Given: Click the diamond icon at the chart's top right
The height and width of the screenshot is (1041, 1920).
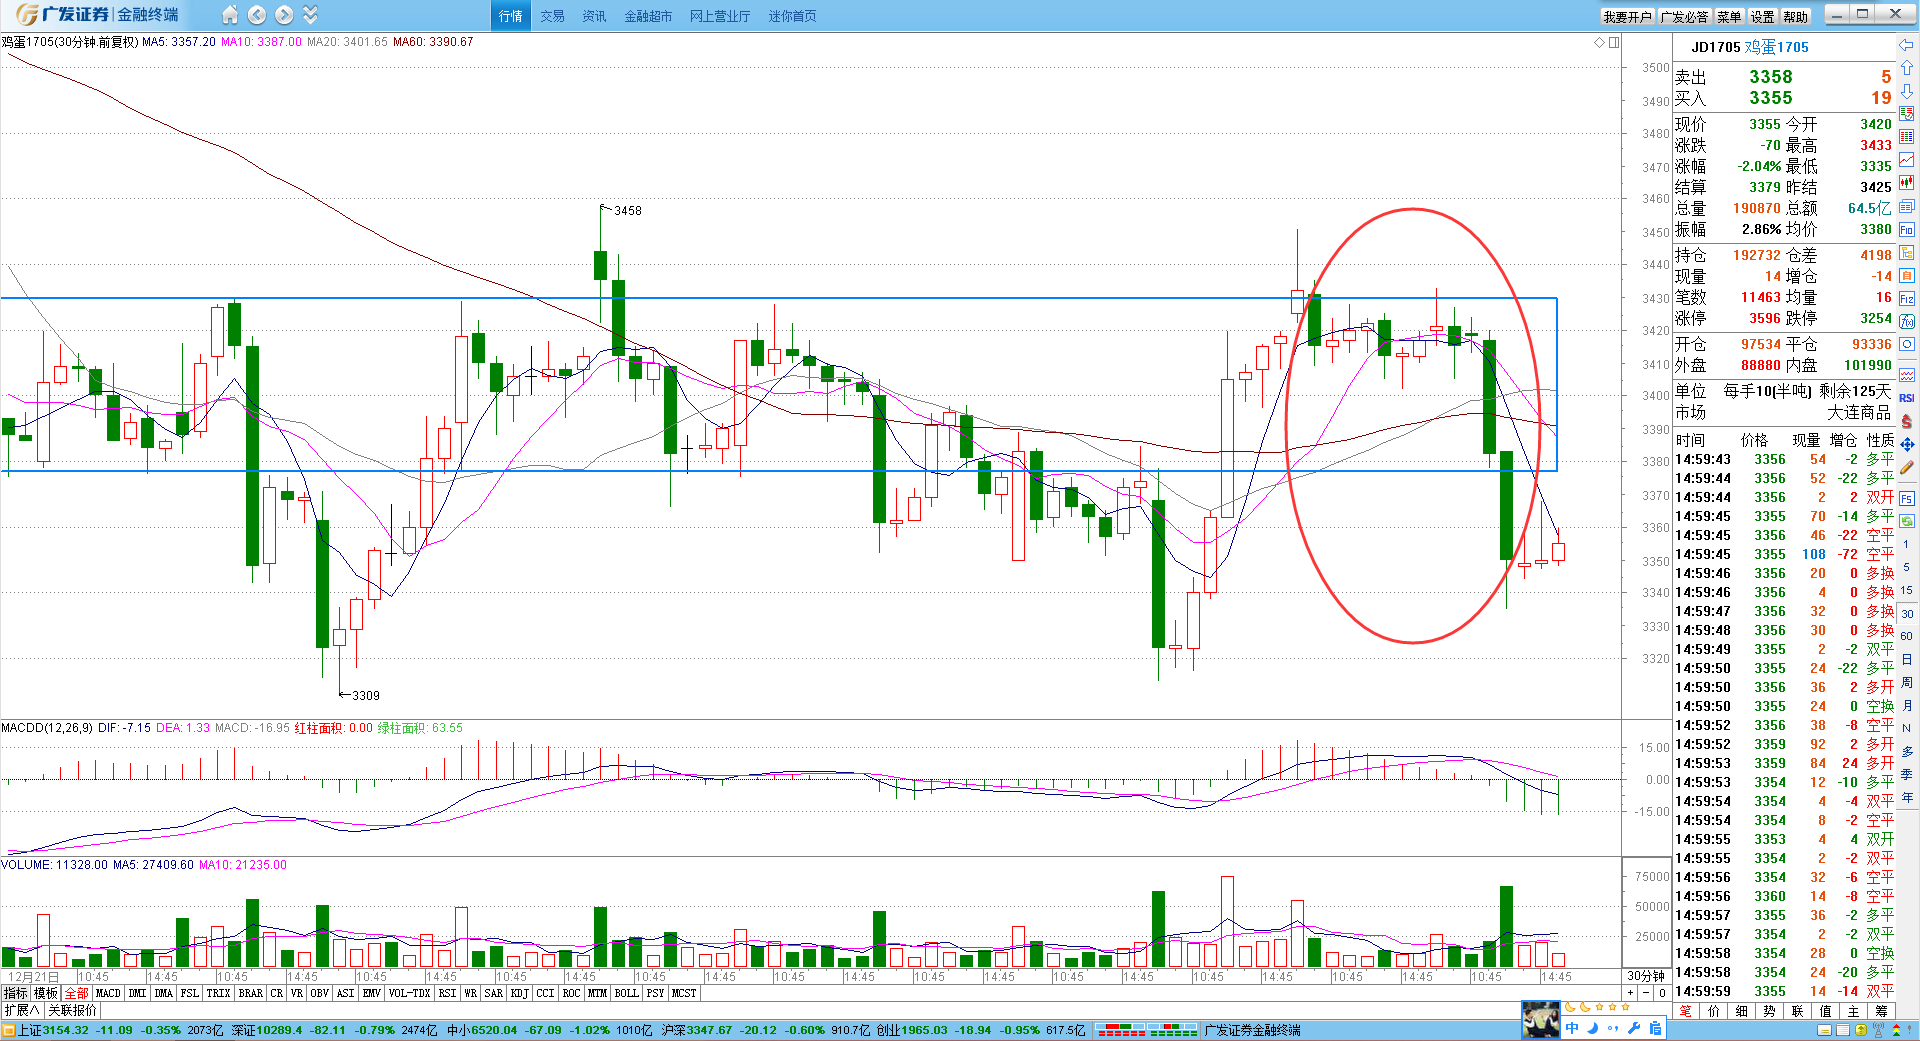Looking at the screenshot, I should 1599,42.
